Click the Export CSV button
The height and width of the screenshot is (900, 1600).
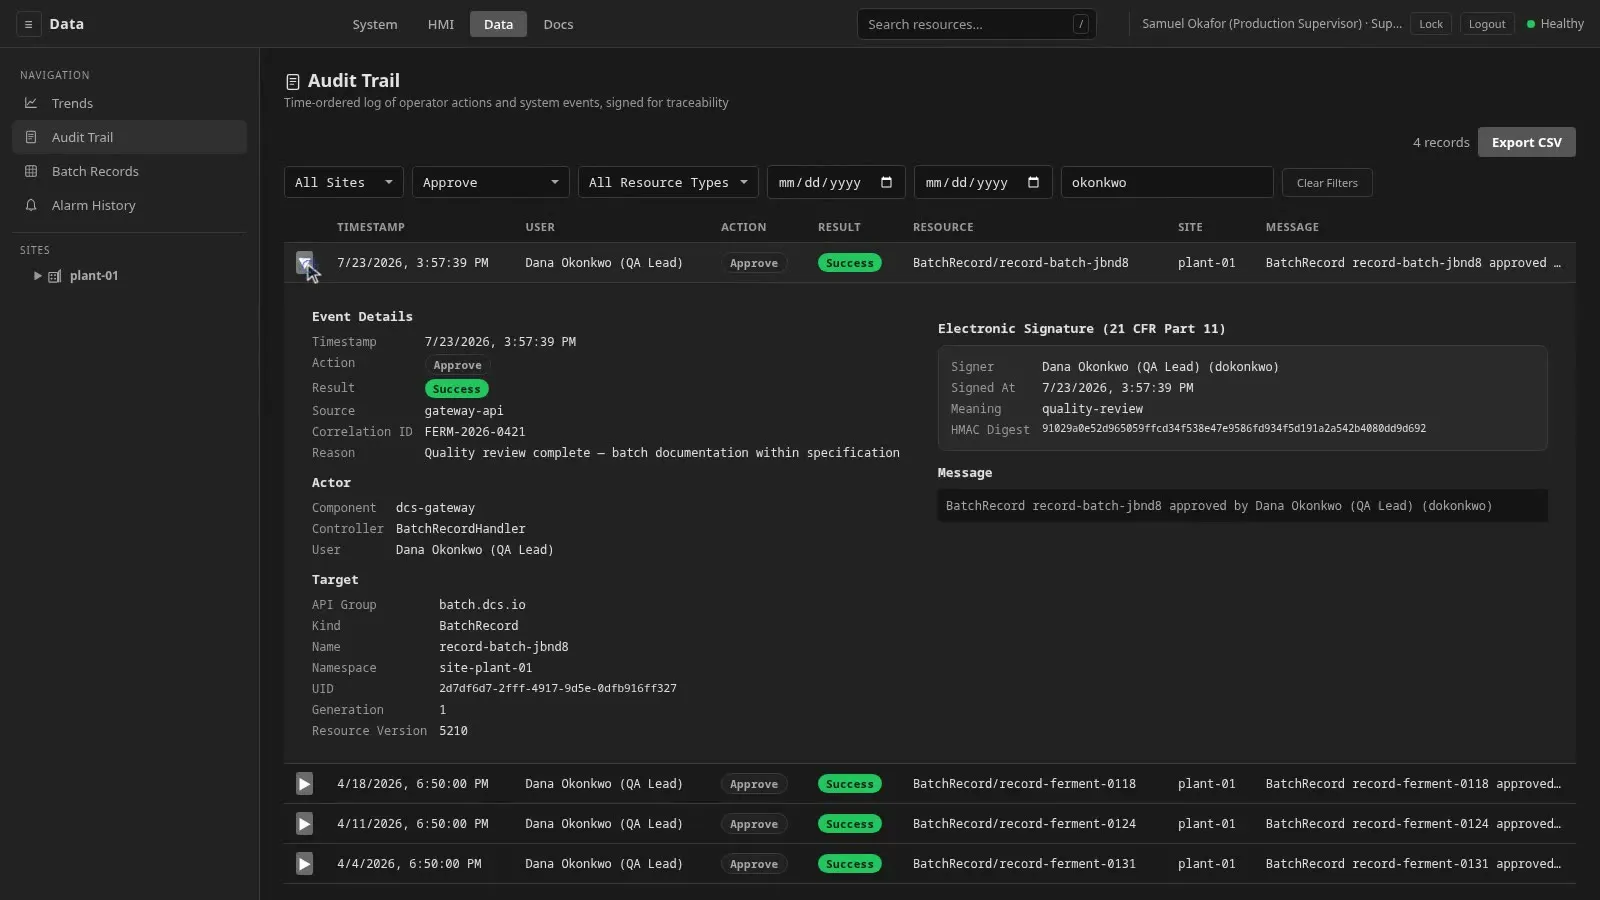click(1526, 142)
